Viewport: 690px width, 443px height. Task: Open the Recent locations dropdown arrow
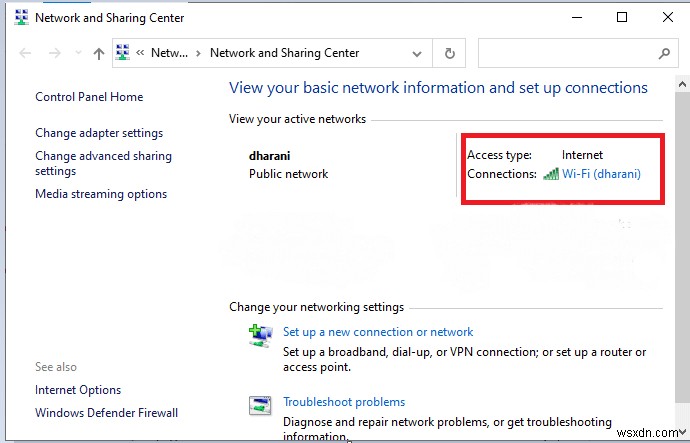pos(76,54)
